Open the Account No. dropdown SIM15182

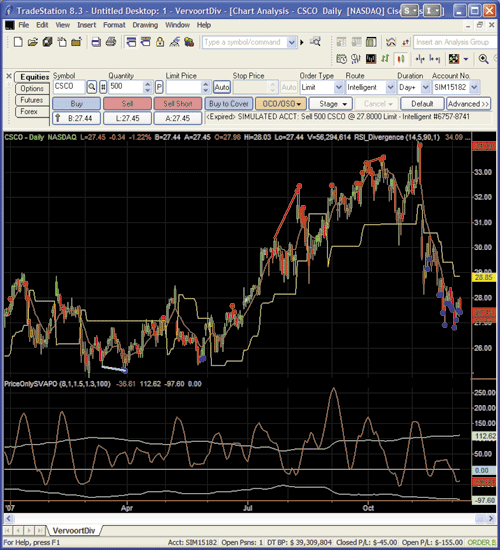tap(474, 87)
